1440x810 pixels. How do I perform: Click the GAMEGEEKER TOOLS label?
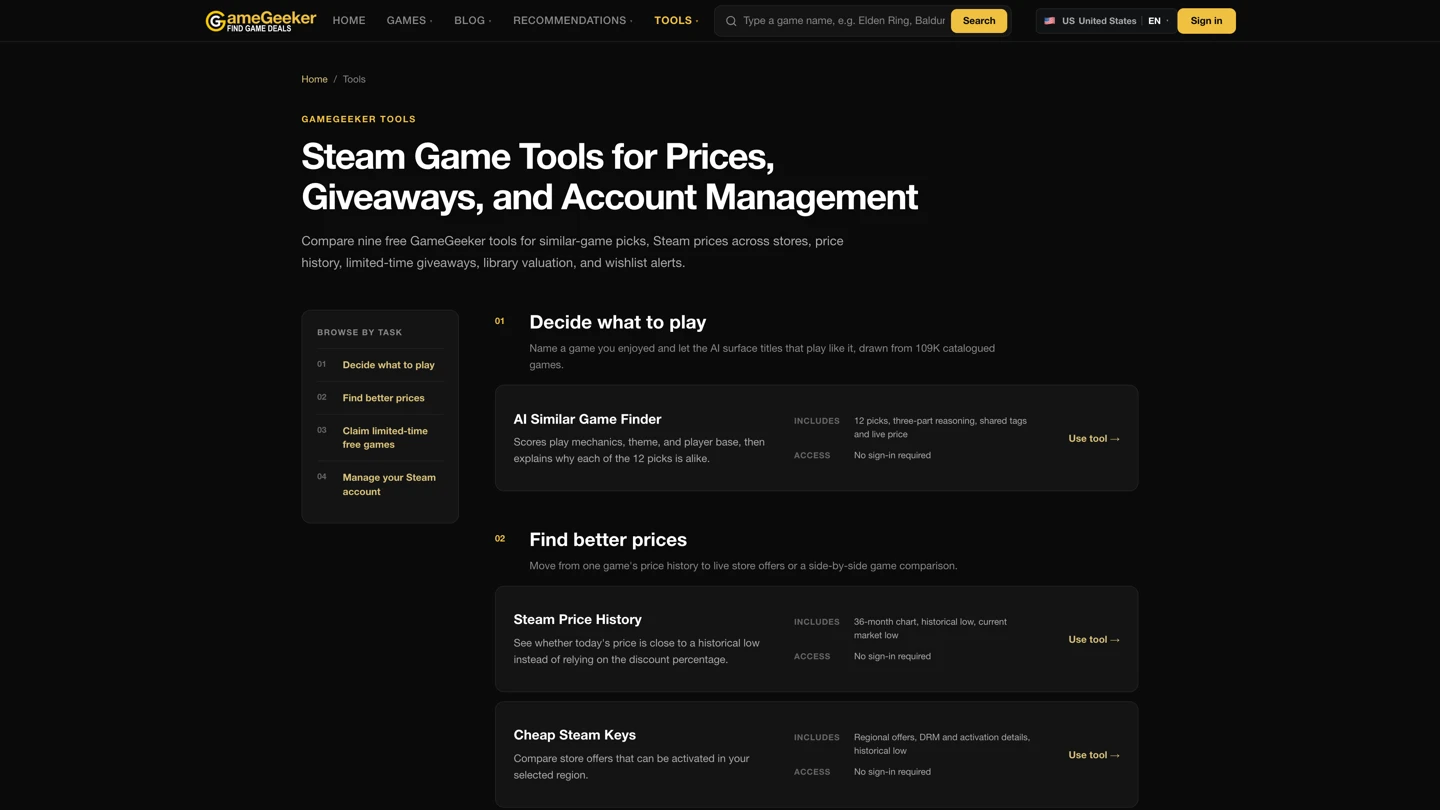[x=358, y=119]
